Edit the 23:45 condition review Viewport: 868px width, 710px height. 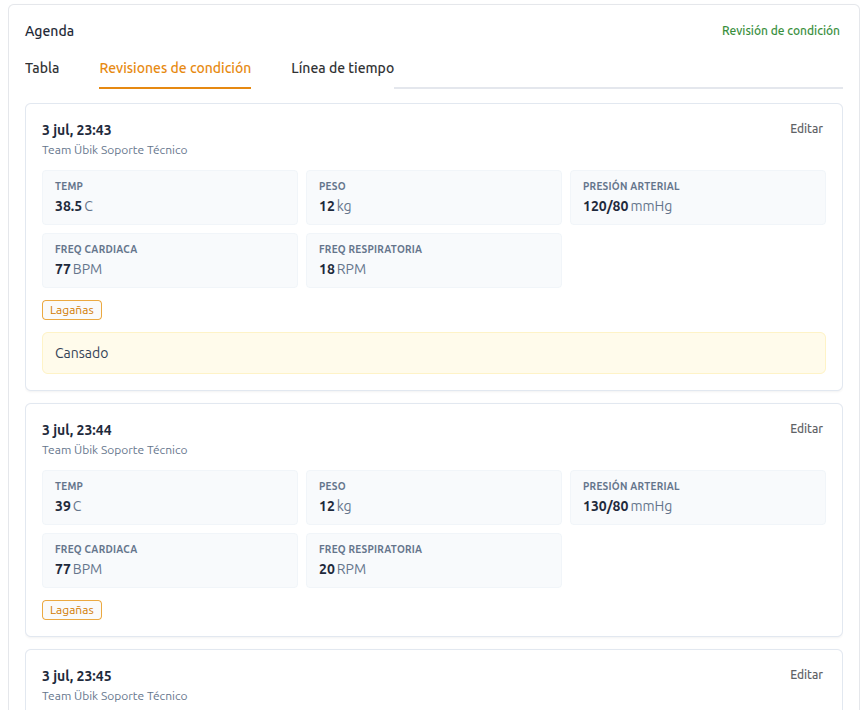click(x=806, y=675)
